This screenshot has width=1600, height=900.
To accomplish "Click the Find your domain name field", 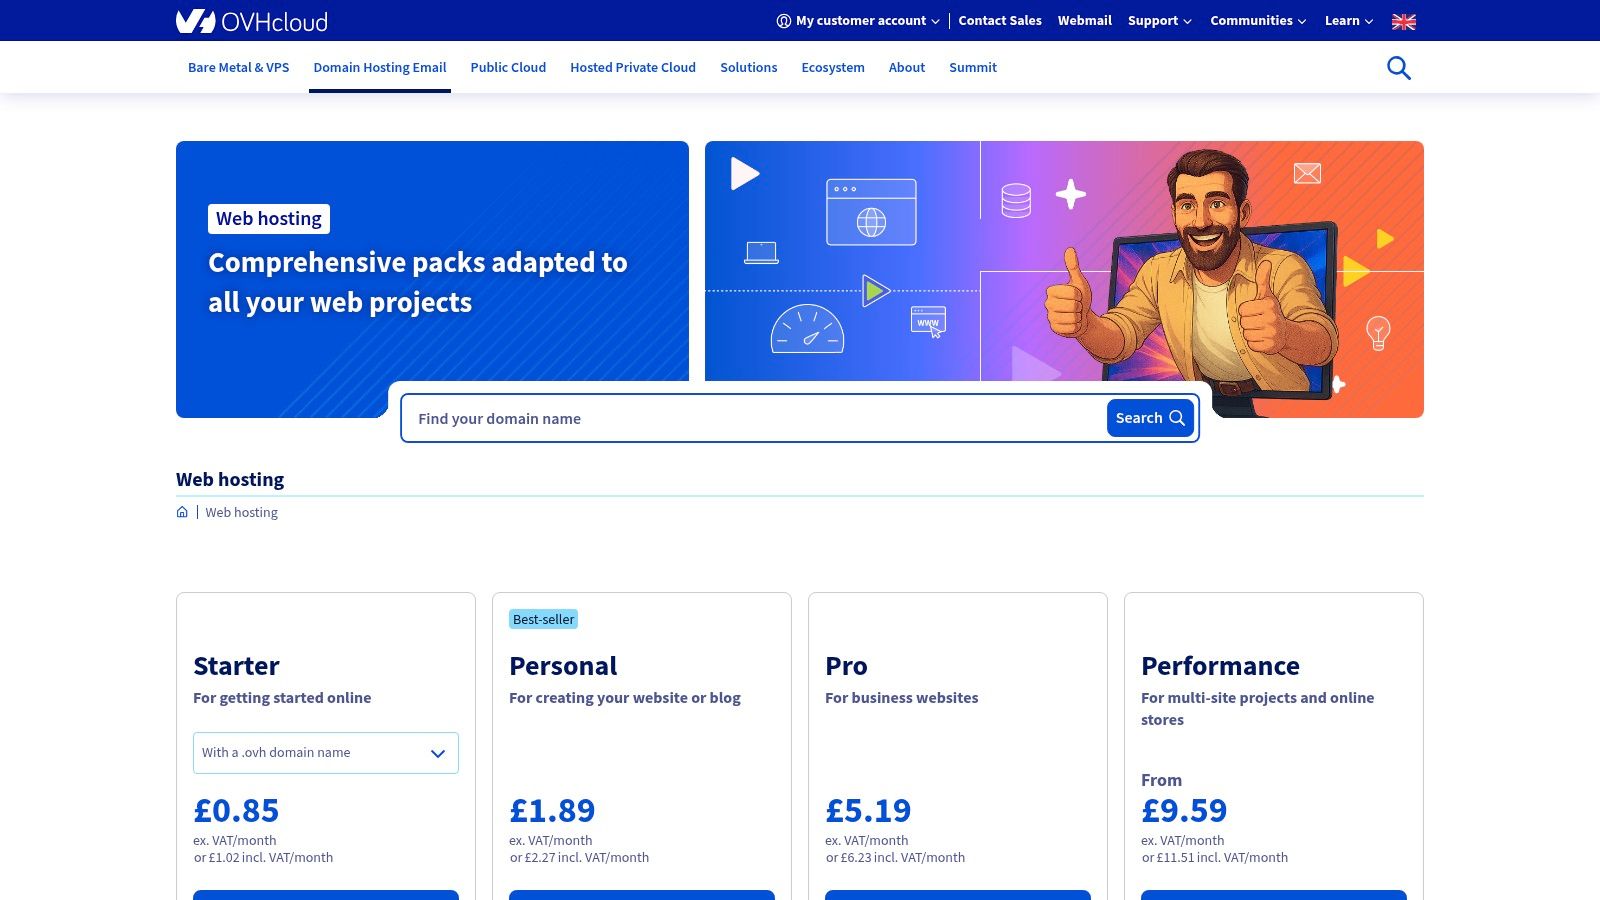I will point(755,419).
